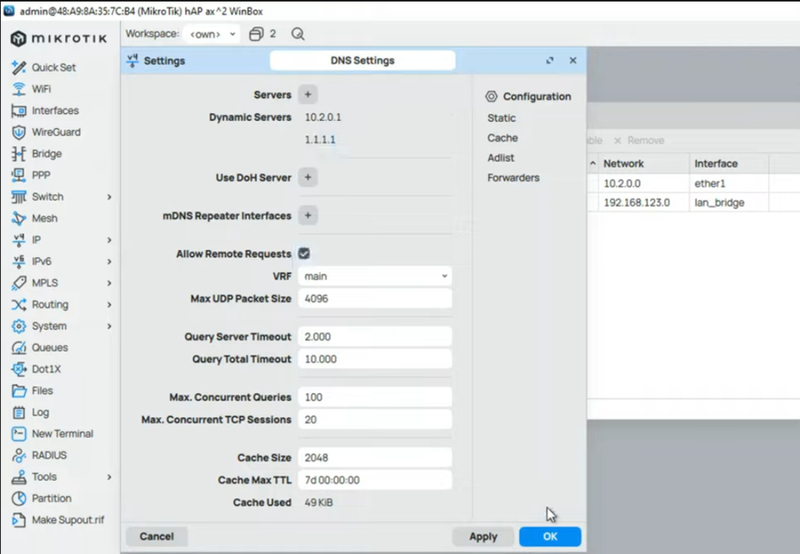Image resolution: width=800 pixels, height=554 pixels.
Task: Click the Apply button
Action: (483, 536)
